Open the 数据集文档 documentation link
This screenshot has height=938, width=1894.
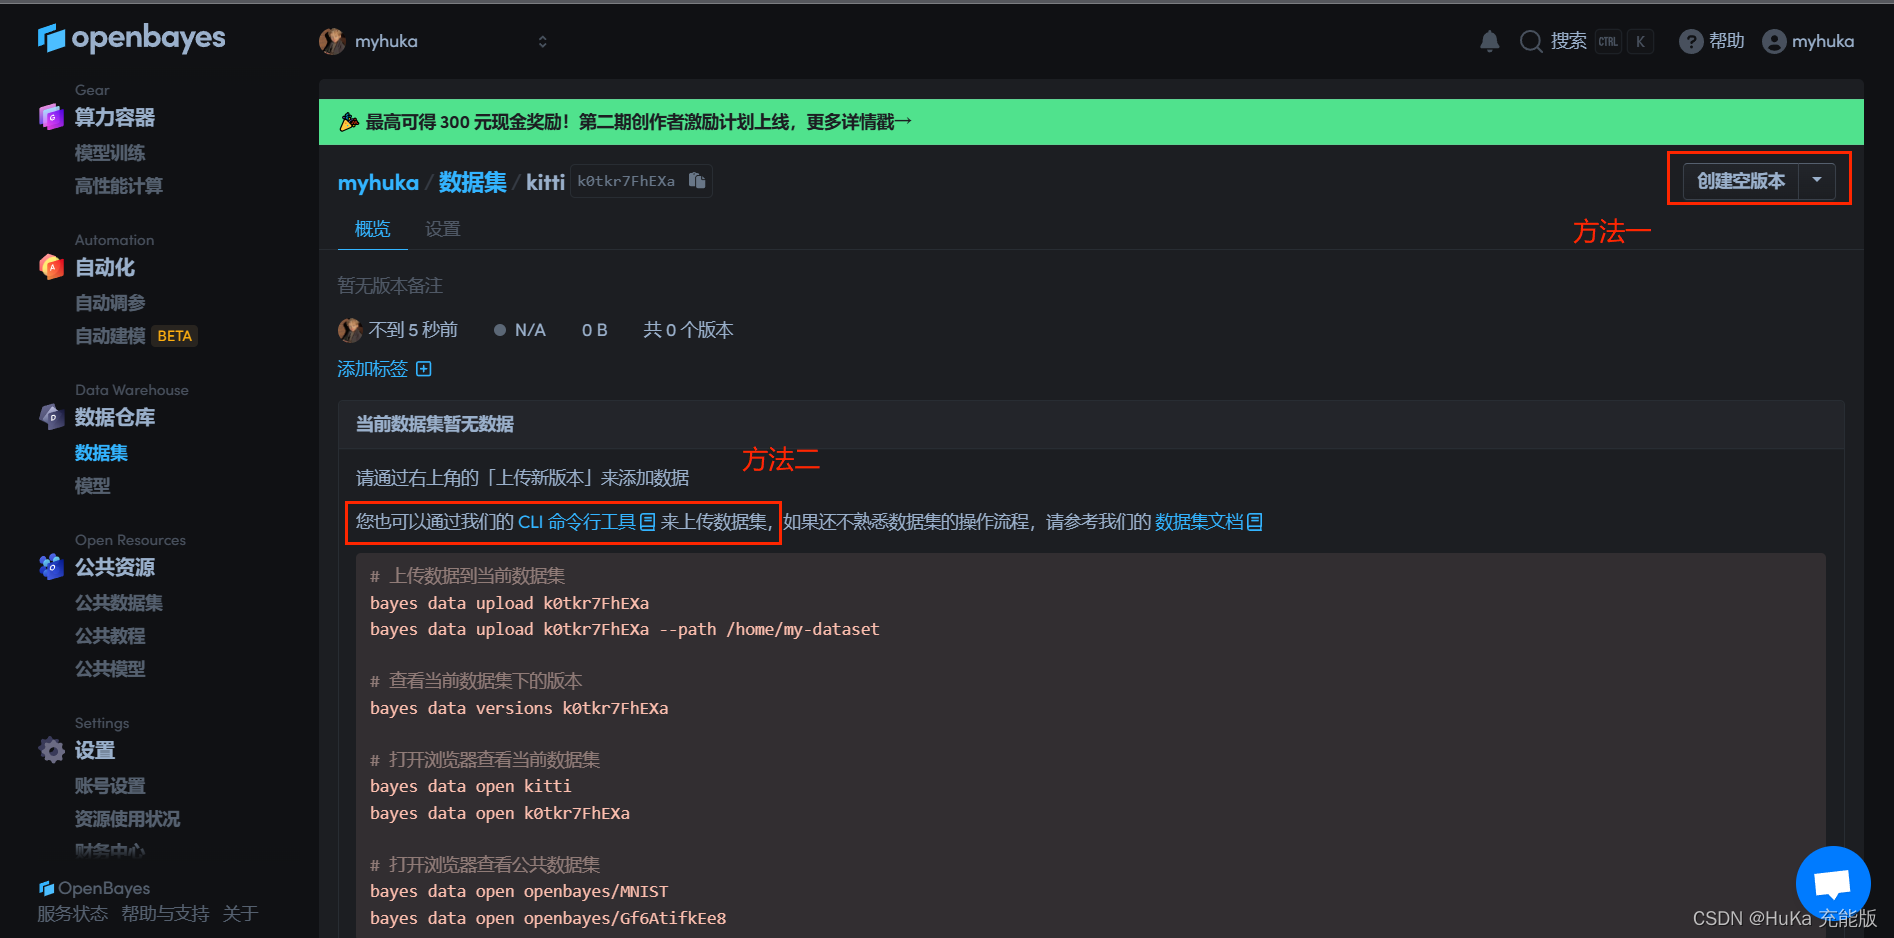pyautogui.click(x=1201, y=521)
